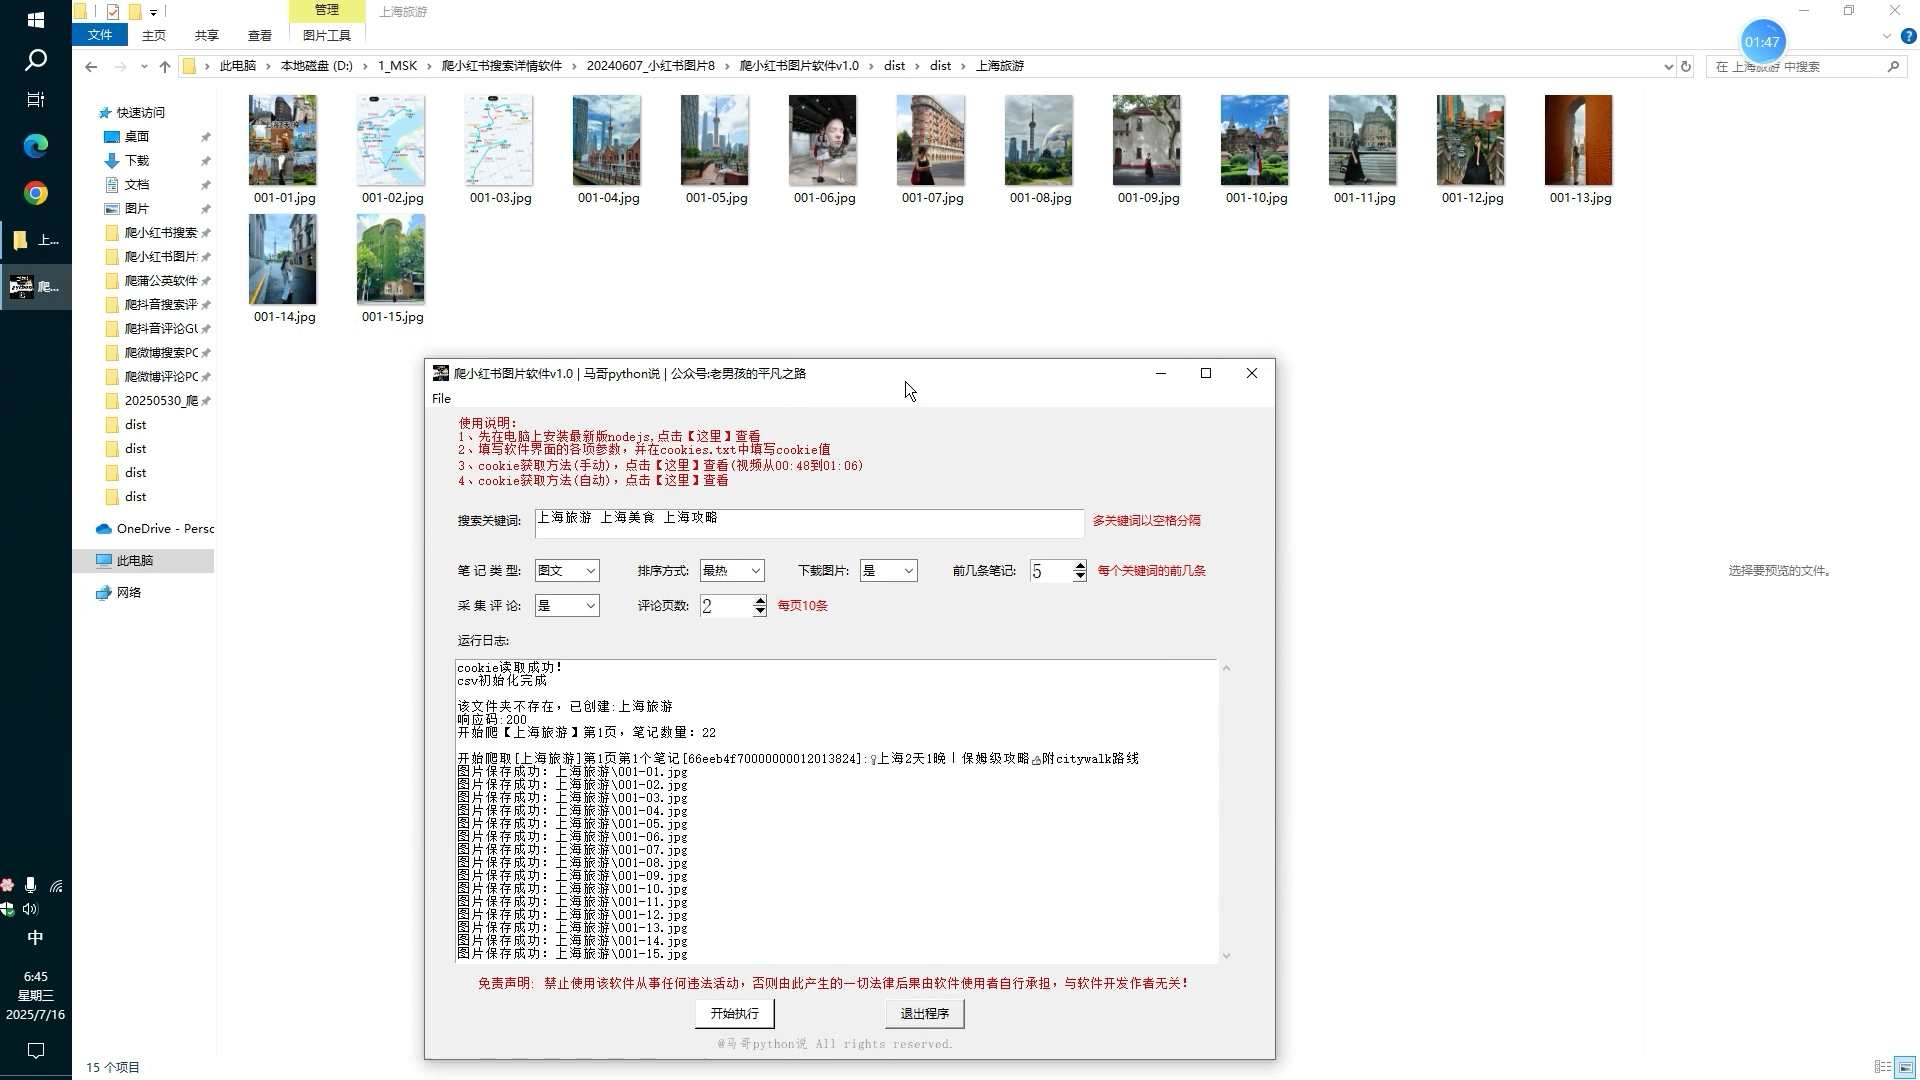Increase the 前几条笔记 value
This screenshot has width=1920, height=1080.
point(1080,566)
